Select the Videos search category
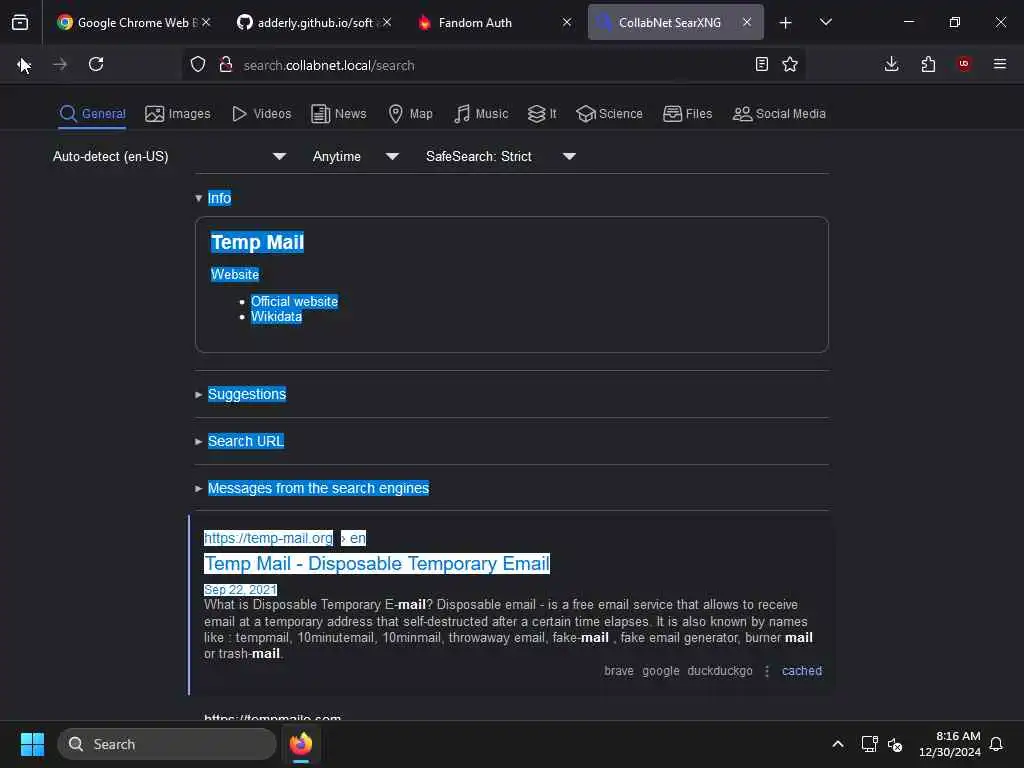The image size is (1024, 768). 261,114
